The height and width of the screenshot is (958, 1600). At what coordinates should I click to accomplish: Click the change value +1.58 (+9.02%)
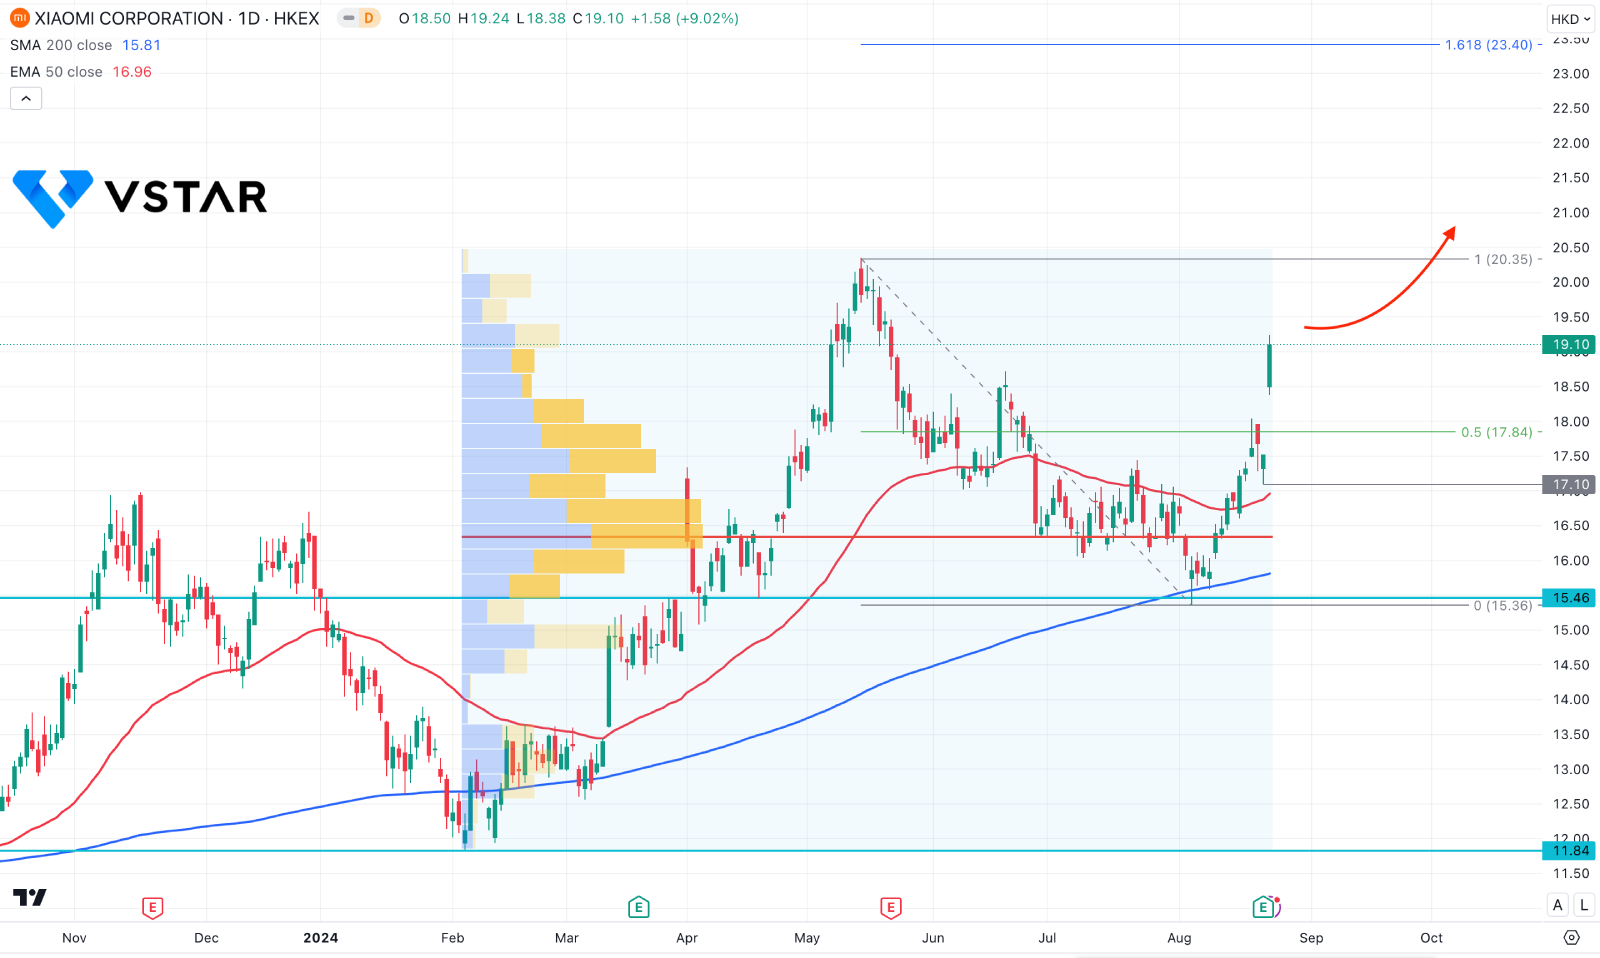click(x=685, y=18)
